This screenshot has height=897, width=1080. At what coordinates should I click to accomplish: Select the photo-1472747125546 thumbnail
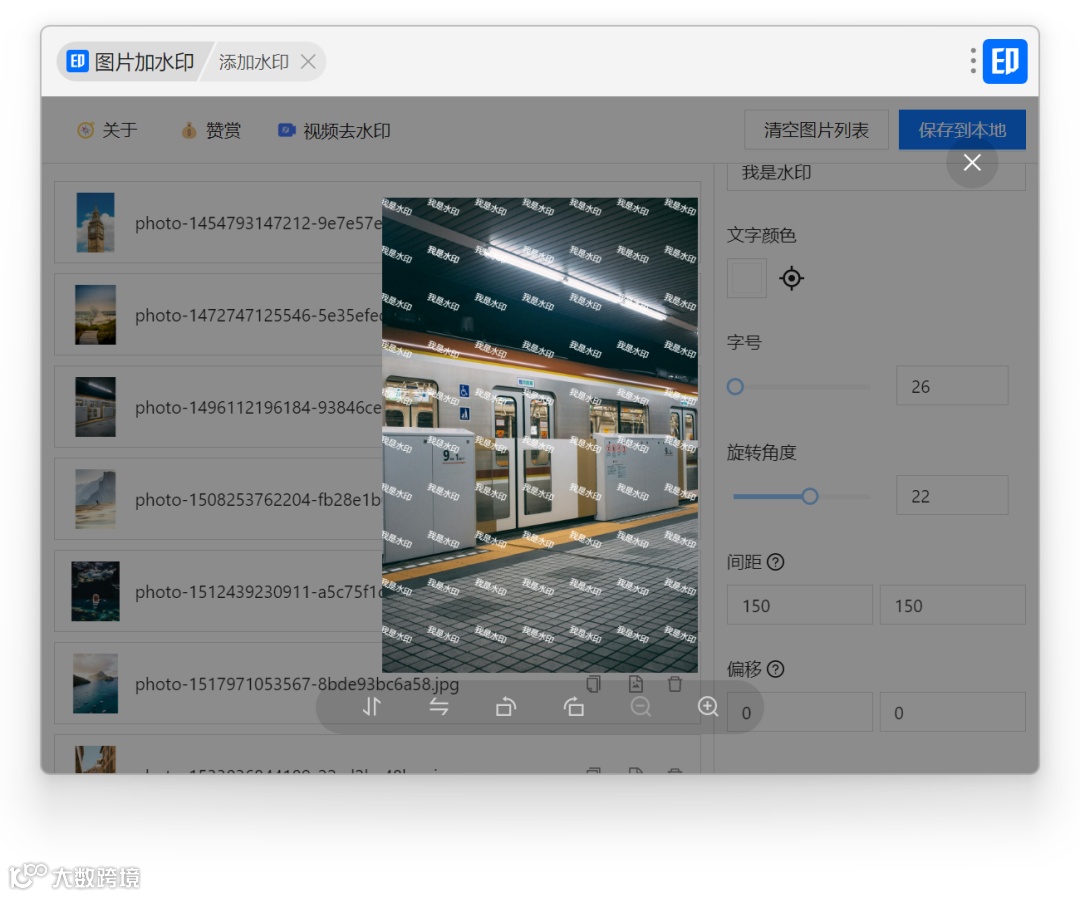tap(95, 314)
